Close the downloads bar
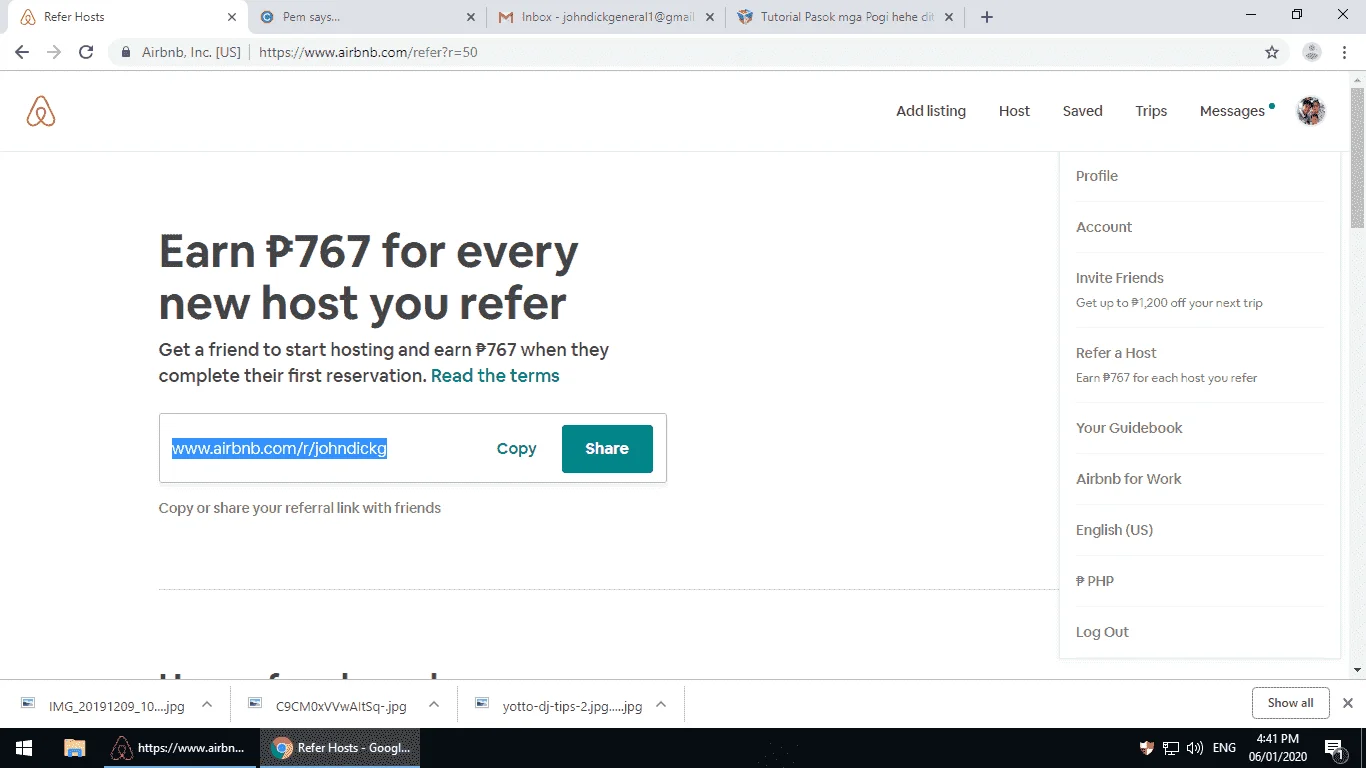Image resolution: width=1366 pixels, height=768 pixels. (x=1348, y=703)
